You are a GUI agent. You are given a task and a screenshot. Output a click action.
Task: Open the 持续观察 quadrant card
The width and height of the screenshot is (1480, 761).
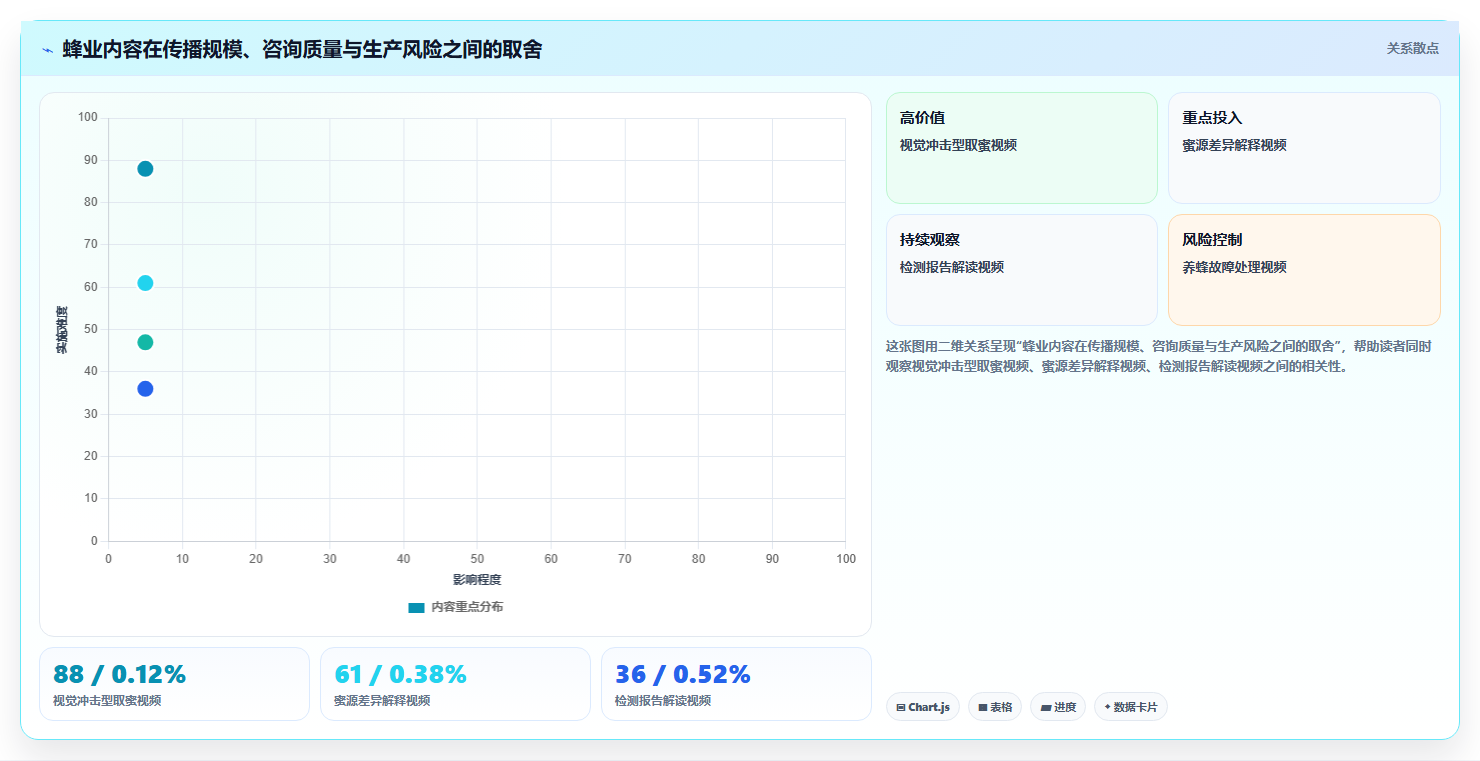(x=1021, y=270)
